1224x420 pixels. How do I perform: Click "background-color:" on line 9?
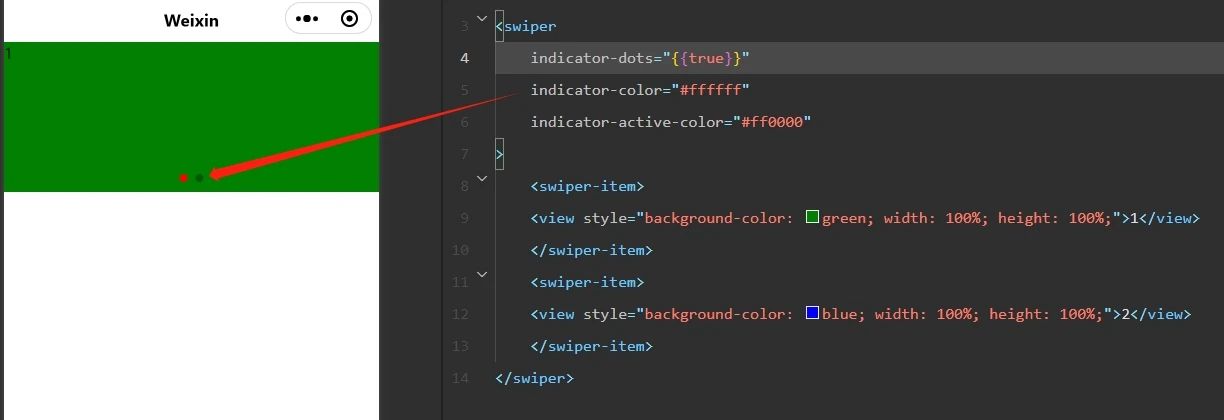click(719, 218)
